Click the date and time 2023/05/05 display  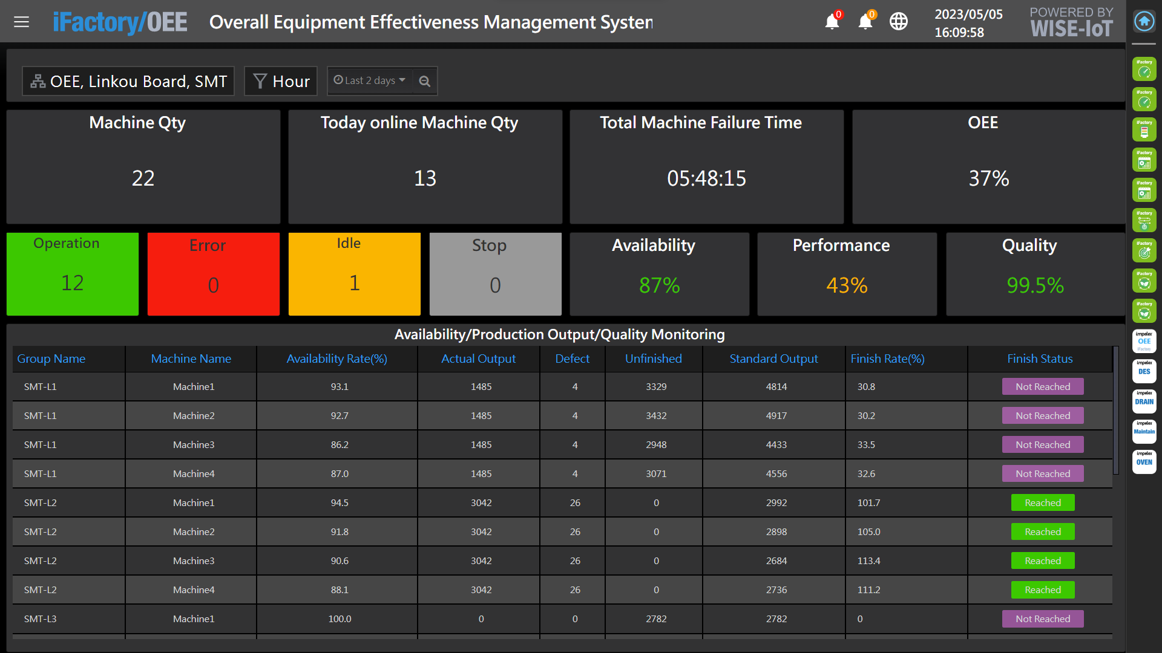tap(968, 23)
